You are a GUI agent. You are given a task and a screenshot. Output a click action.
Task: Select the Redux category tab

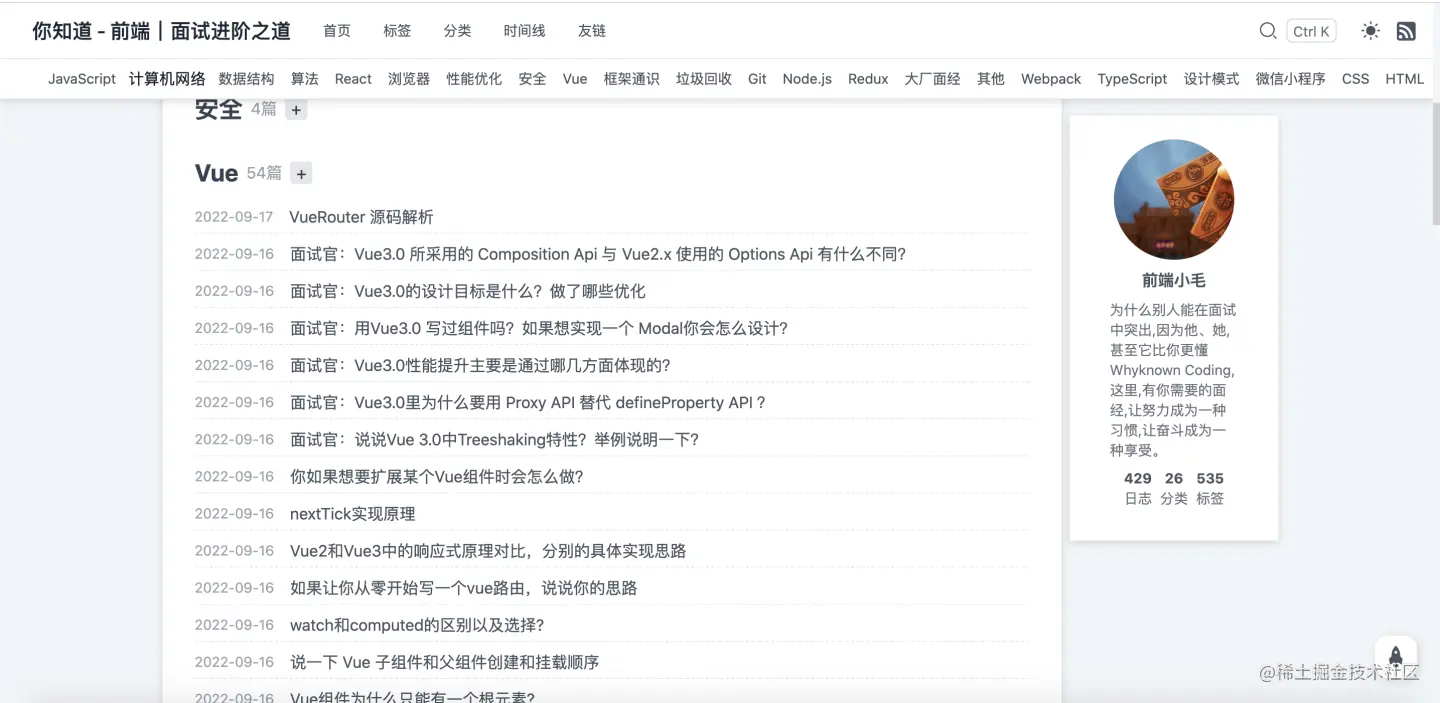(868, 79)
